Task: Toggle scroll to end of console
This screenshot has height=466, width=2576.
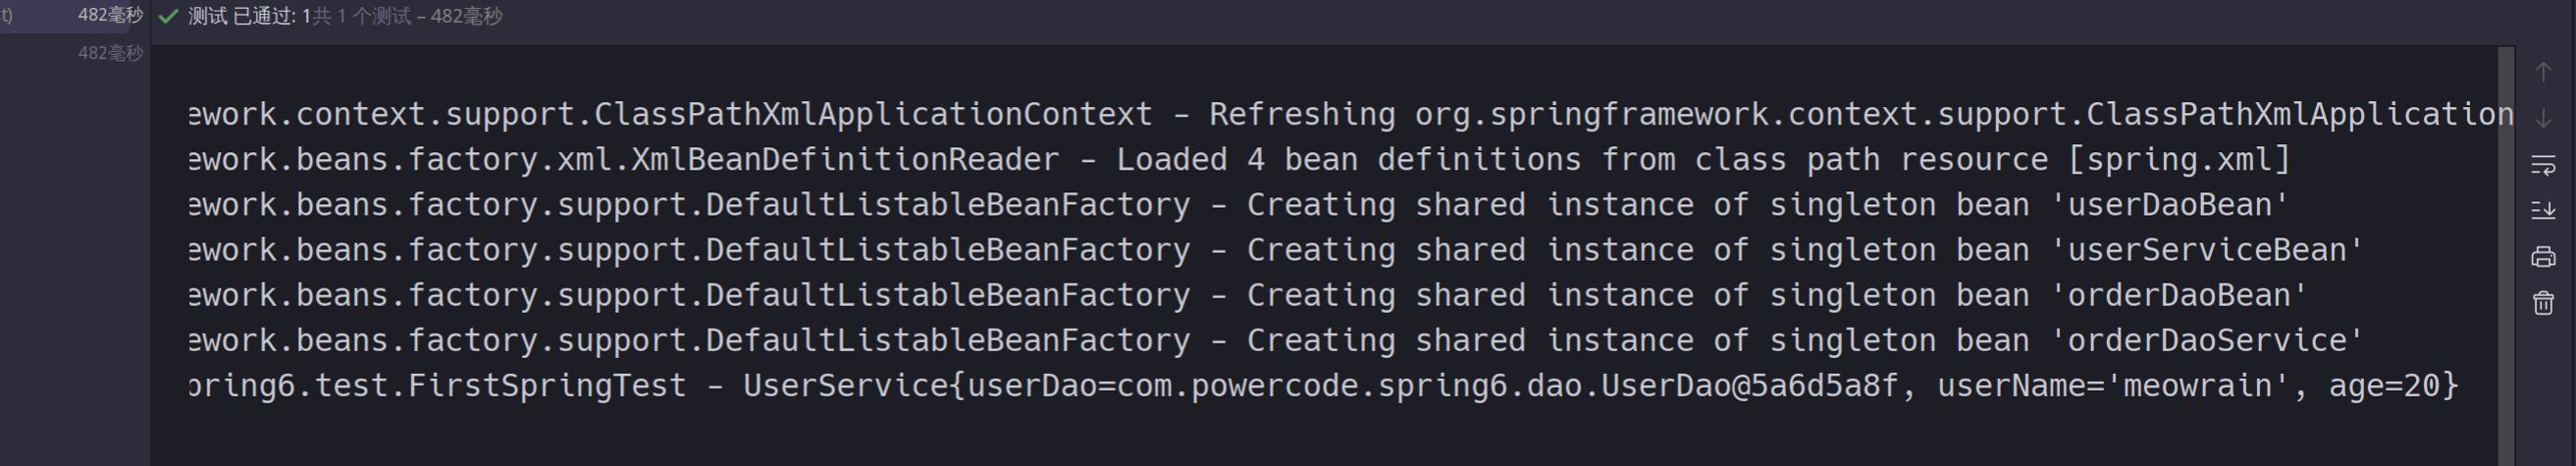Action: (x=2543, y=210)
